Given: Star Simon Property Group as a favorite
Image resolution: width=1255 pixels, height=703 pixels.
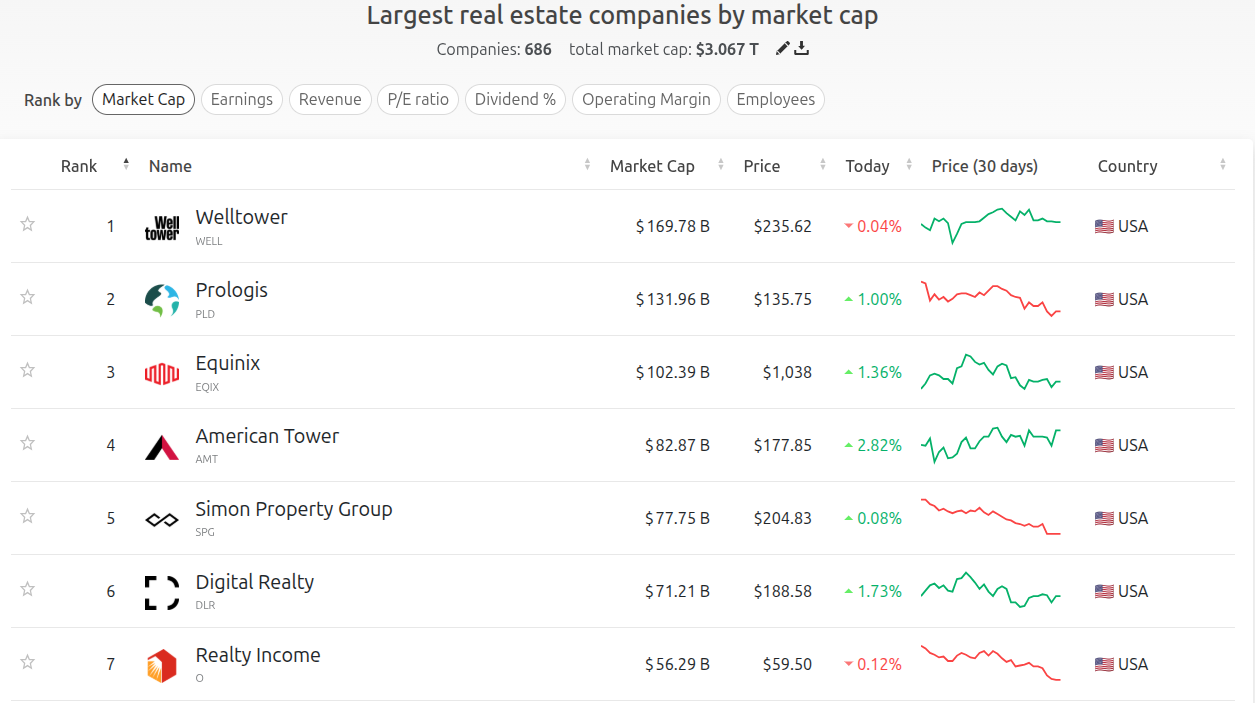Looking at the screenshot, I should [x=28, y=516].
